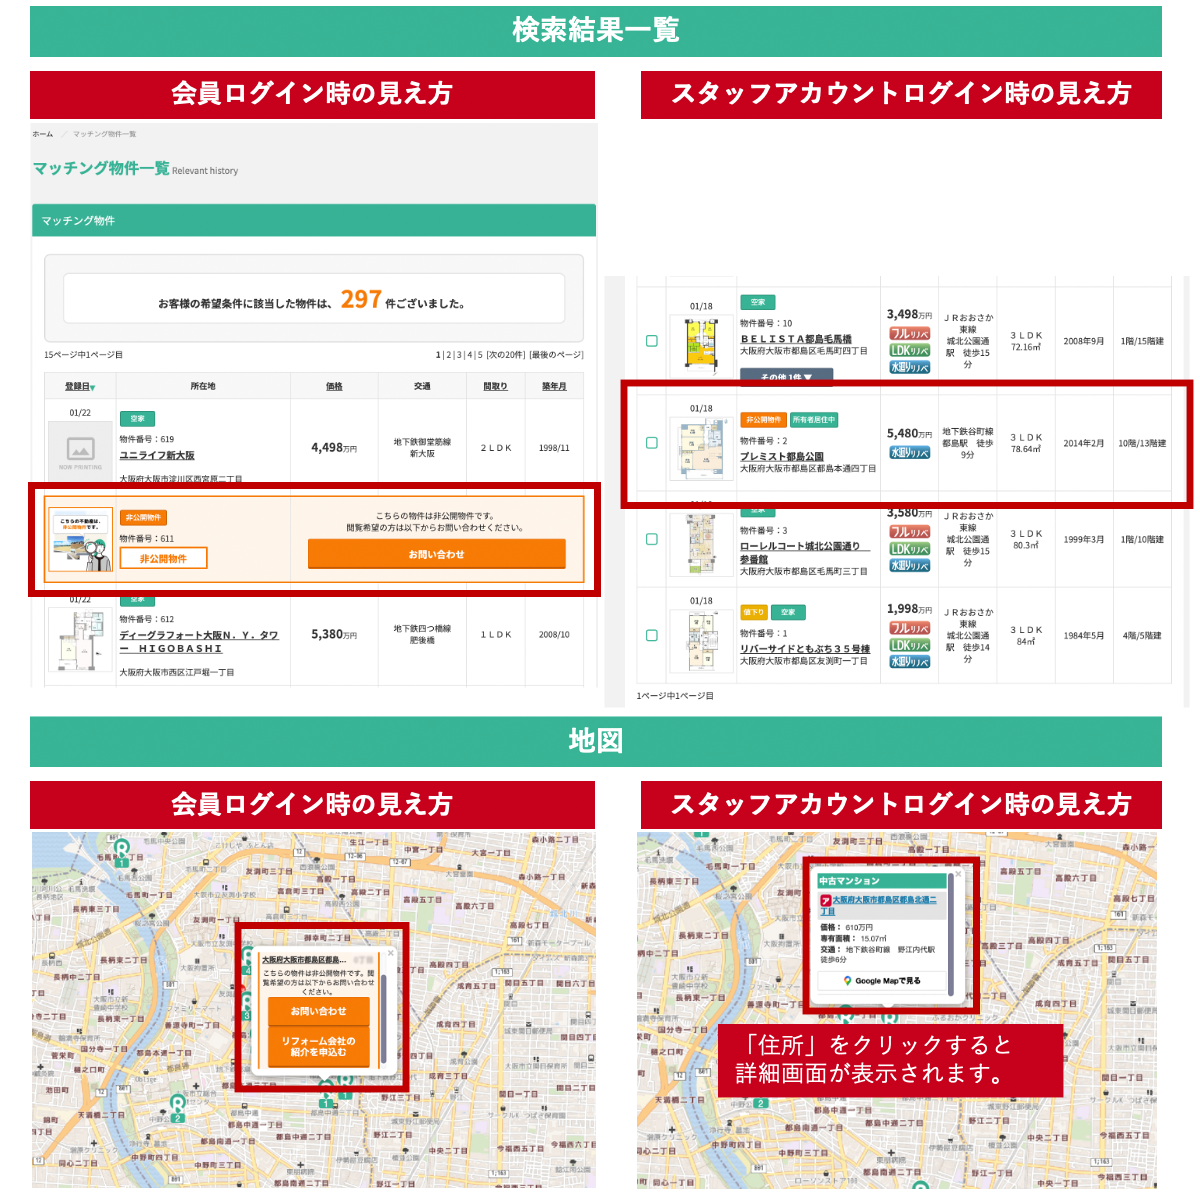Screen dimensions: 1200x1200
Task: Open ユニライフ新大阪 property link
Action: pos(157,455)
